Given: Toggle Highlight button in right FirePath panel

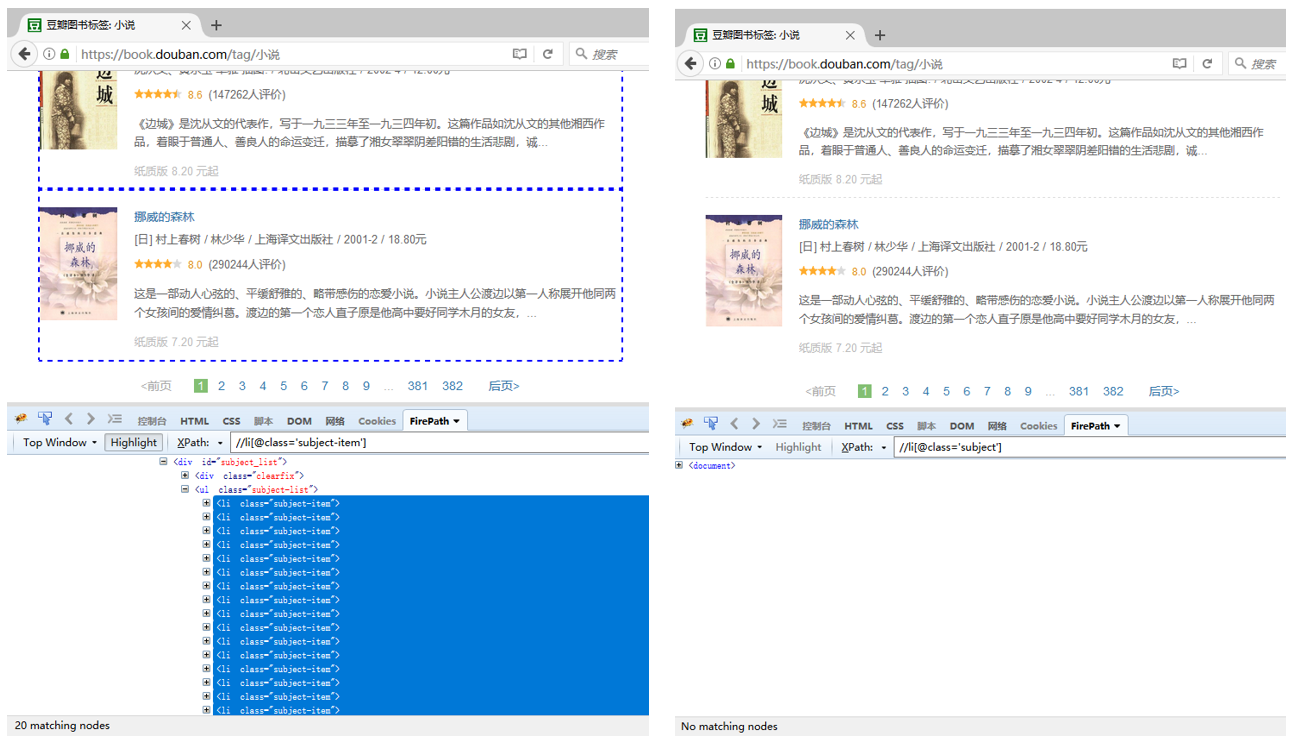Looking at the screenshot, I should click(798, 447).
